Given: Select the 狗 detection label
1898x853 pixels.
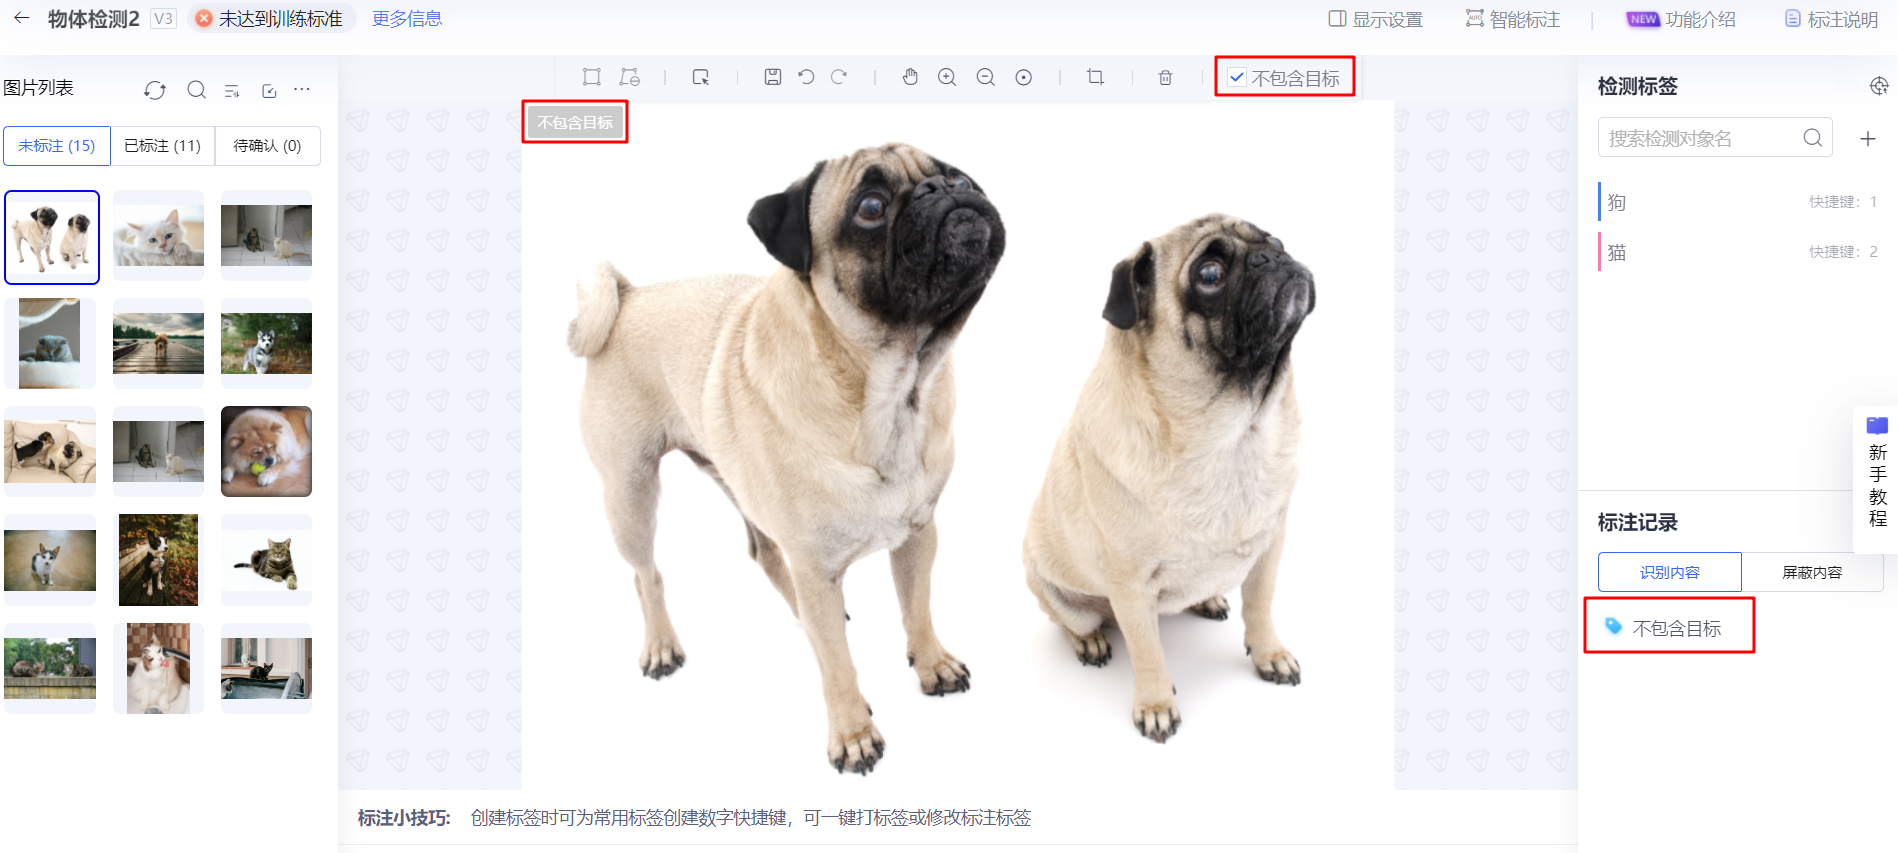Looking at the screenshot, I should [1738, 202].
